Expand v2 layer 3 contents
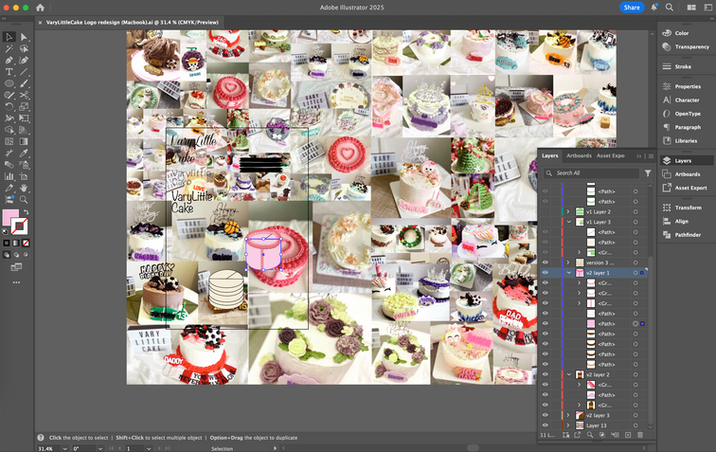 click(569, 415)
